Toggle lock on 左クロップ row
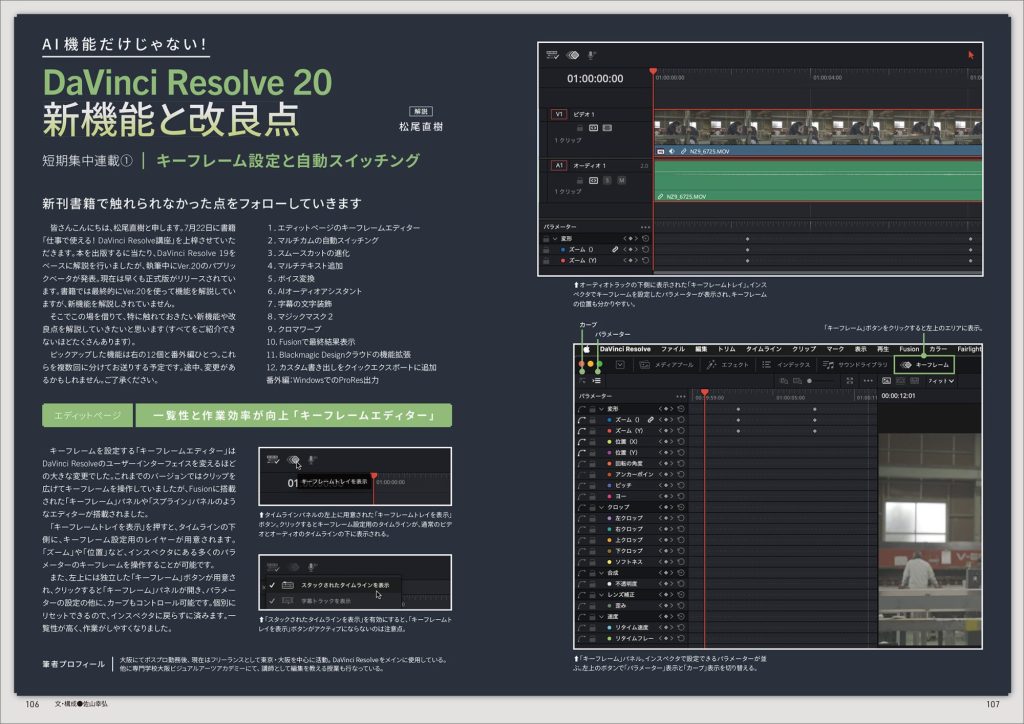1024x724 pixels. [592, 518]
